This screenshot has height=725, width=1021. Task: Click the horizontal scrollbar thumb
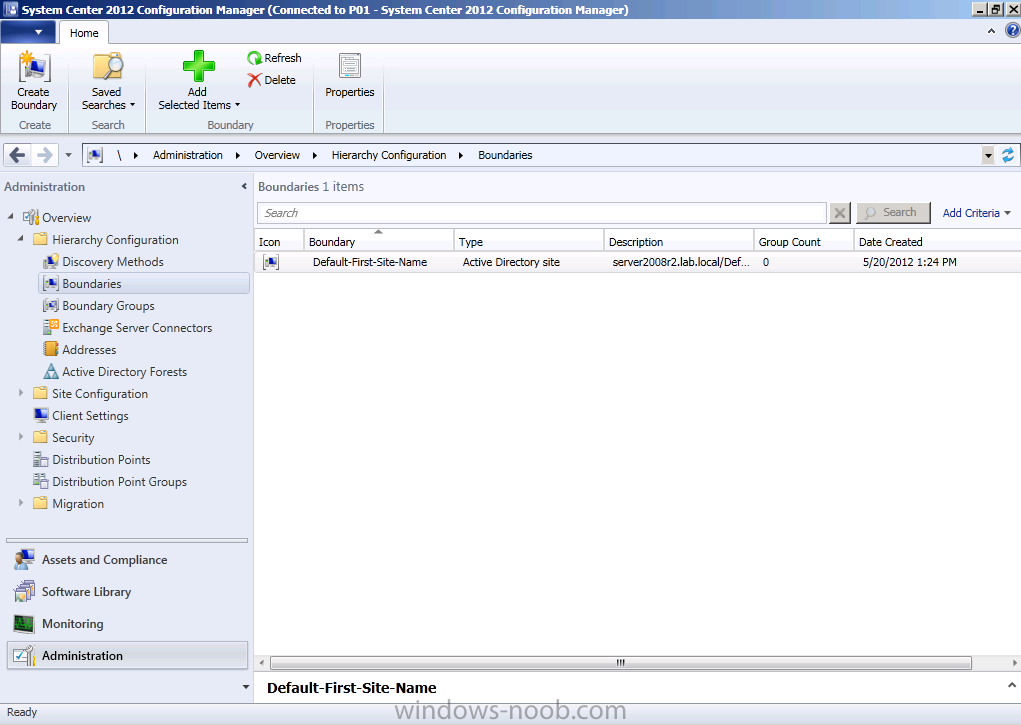[621, 662]
